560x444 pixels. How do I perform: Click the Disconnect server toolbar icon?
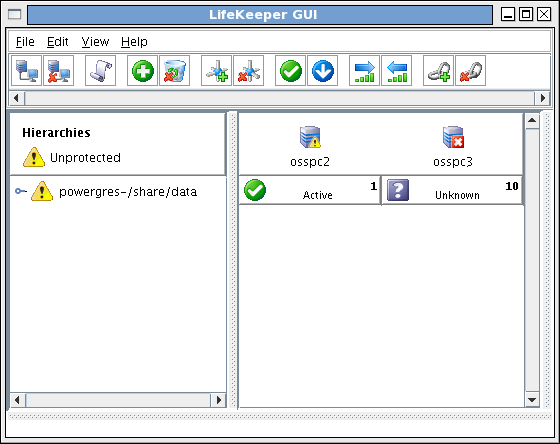coord(59,71)
